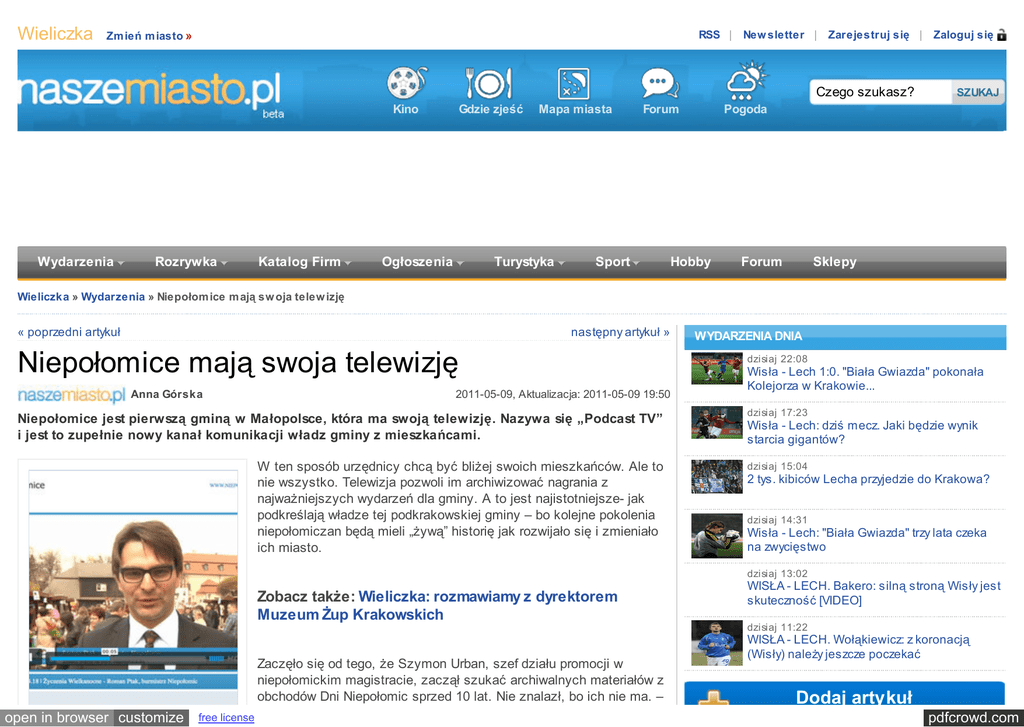Click the Forum speech bubble icon
This screenshot has height=727, width=1024.
(x=659, y=82)
